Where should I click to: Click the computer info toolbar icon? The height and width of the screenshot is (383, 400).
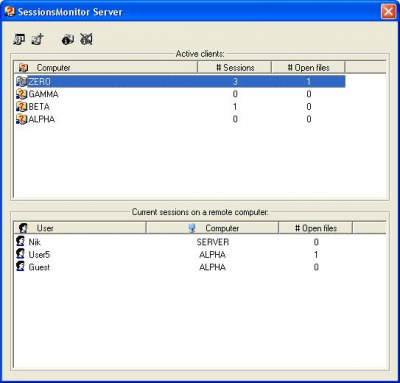68,40
